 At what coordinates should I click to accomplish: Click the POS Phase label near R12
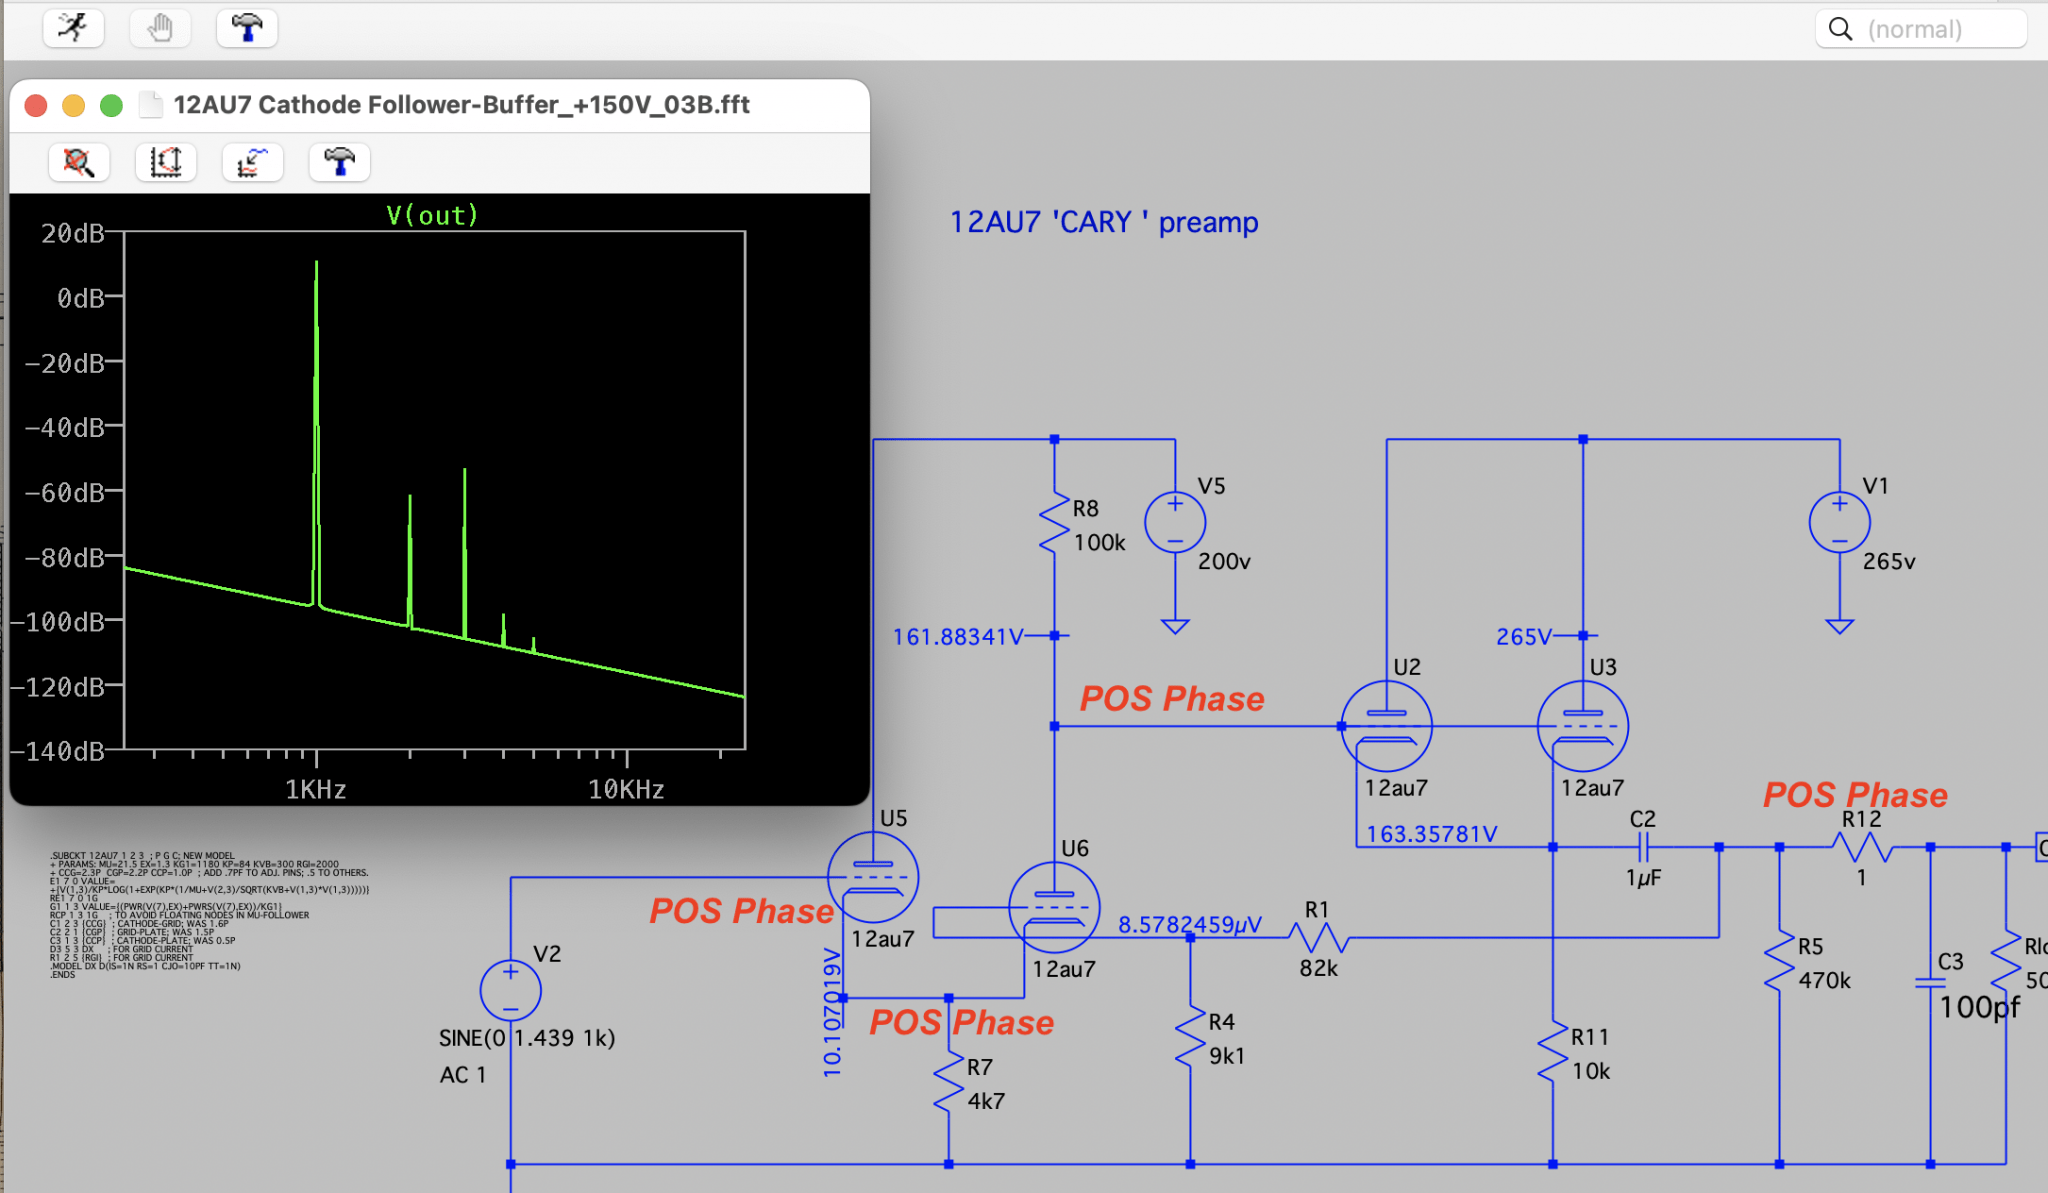coord(1855,795)
